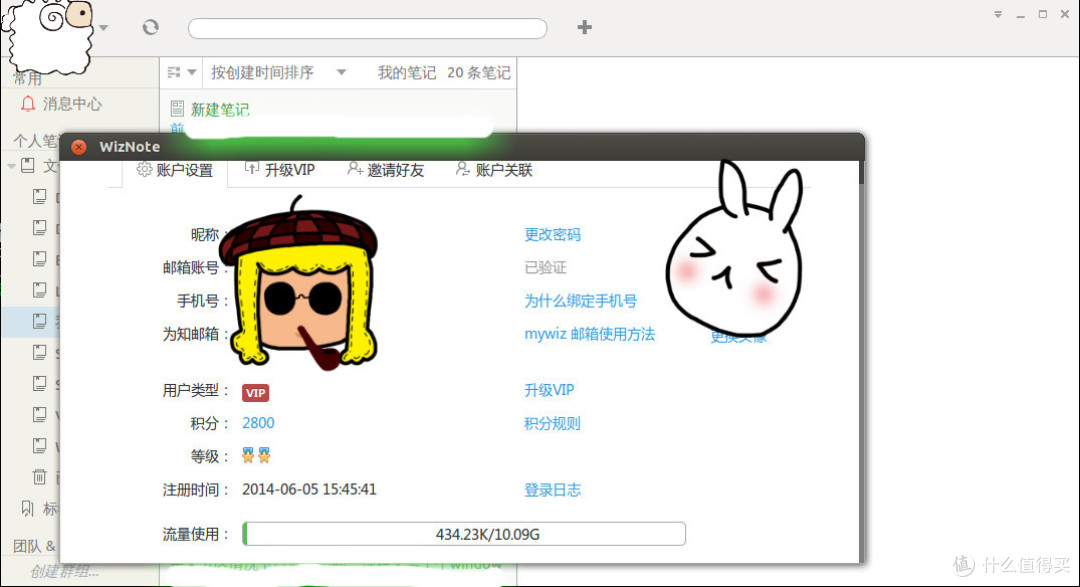Viewport: 1080px width, 587px height.
Task: Click the 流量使用 progress bar
Action: [x=464, y=534]
